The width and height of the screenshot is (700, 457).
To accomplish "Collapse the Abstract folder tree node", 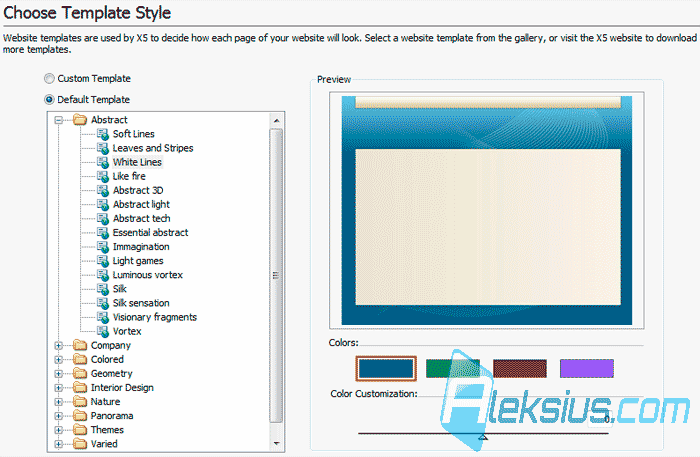I will (x=58, y=120).
